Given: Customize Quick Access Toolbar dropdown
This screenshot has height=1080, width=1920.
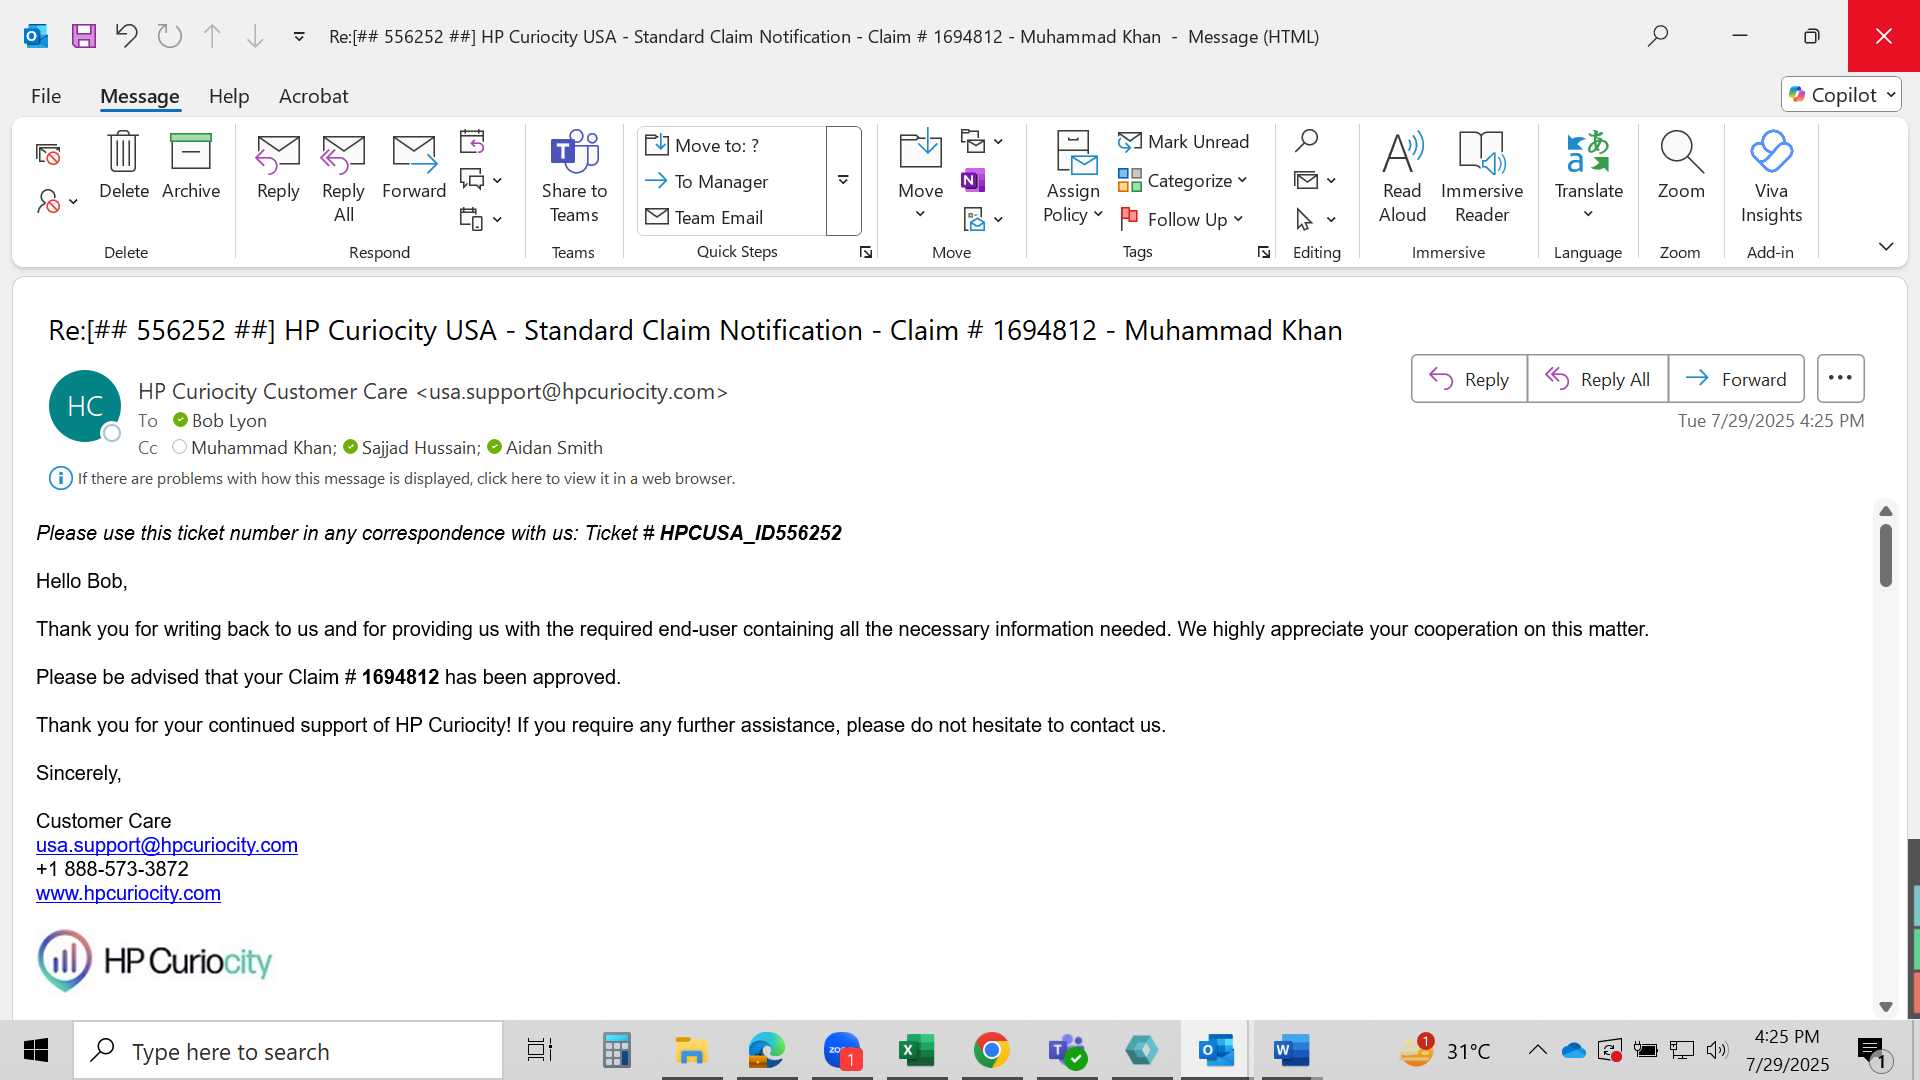Looking at the screenshot, I should (x=298, y=37).
